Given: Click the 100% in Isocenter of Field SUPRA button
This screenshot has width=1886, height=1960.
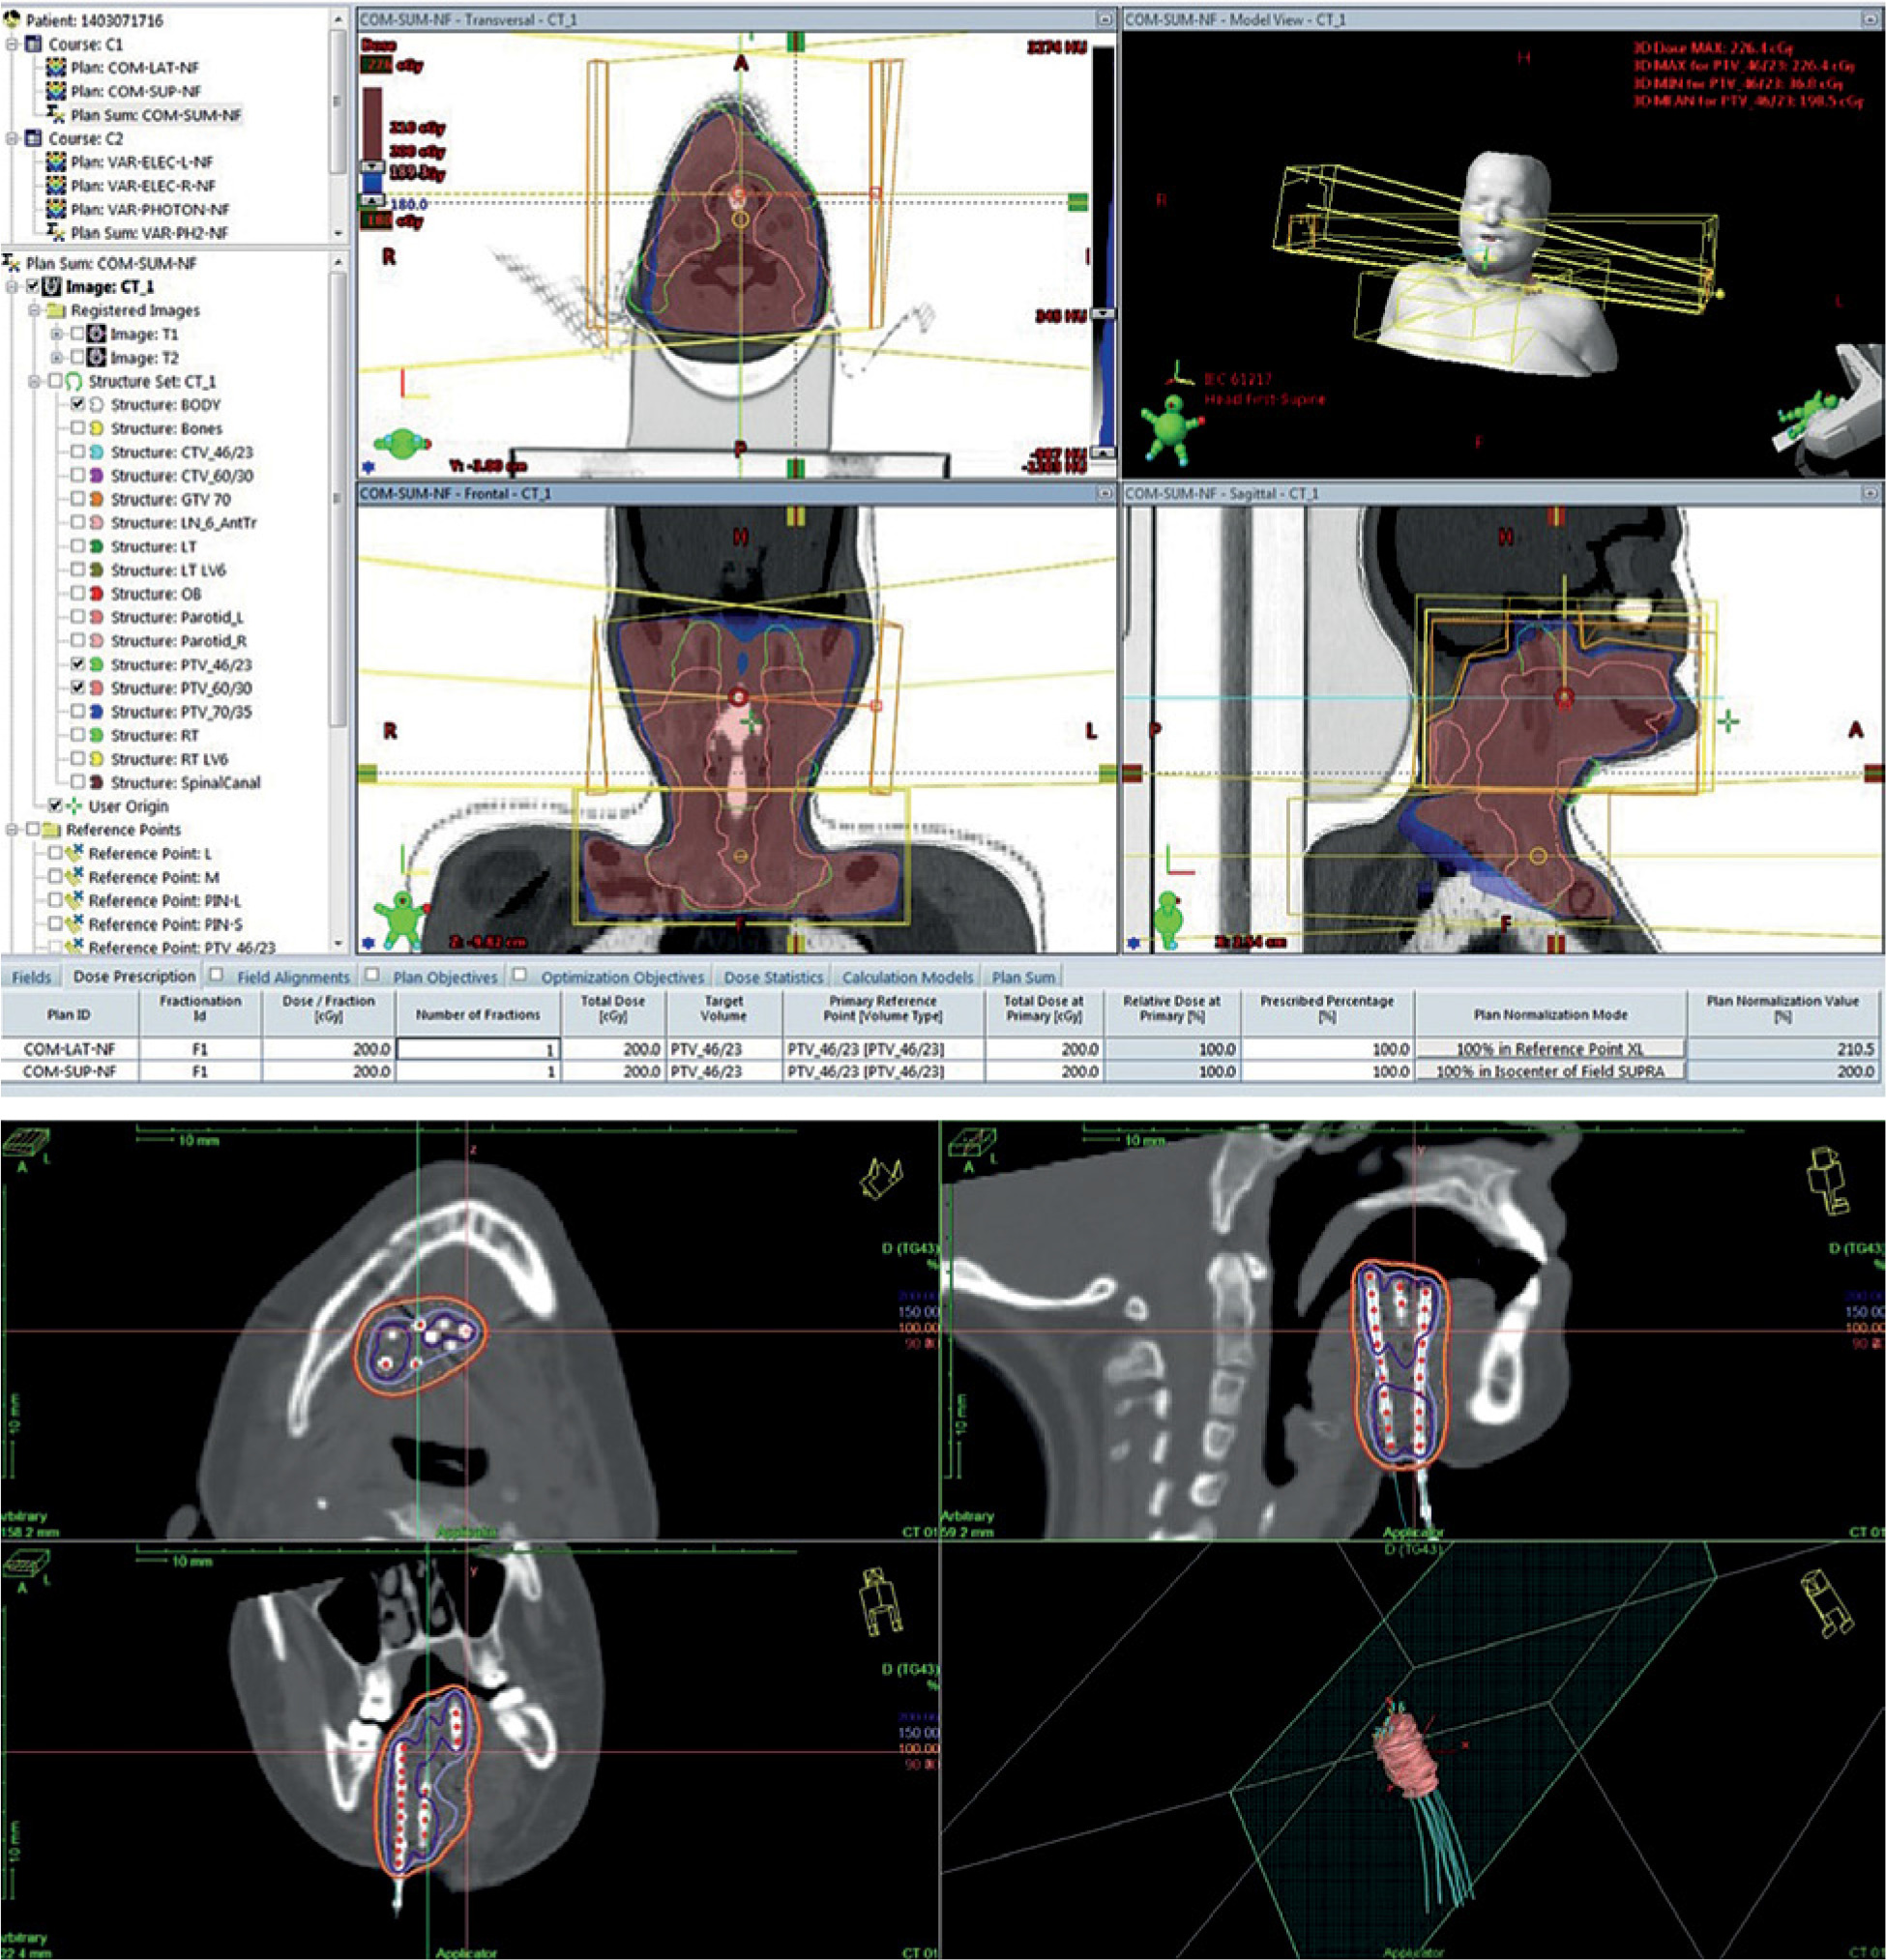Looking at the screenshot, I should pyautogui.click(x=1549, y=1071).
